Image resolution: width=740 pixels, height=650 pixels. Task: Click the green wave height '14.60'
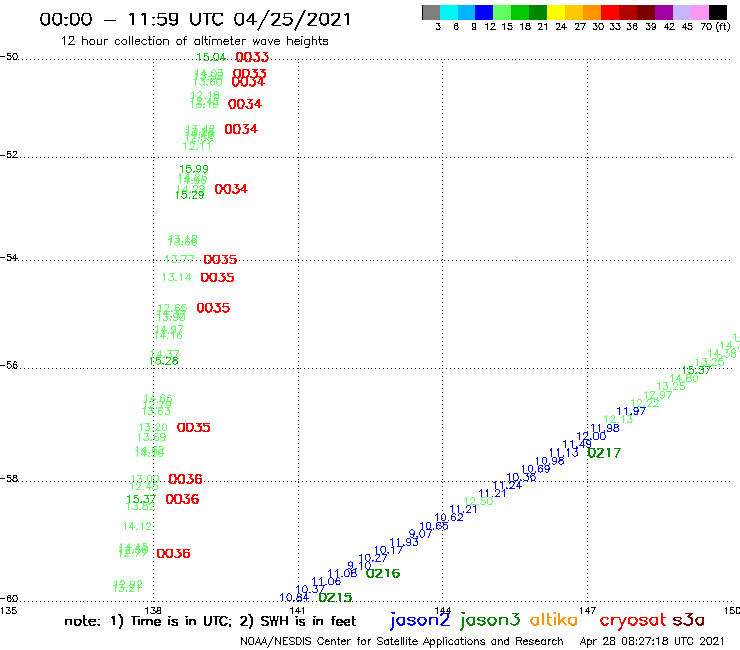[684, 378]
